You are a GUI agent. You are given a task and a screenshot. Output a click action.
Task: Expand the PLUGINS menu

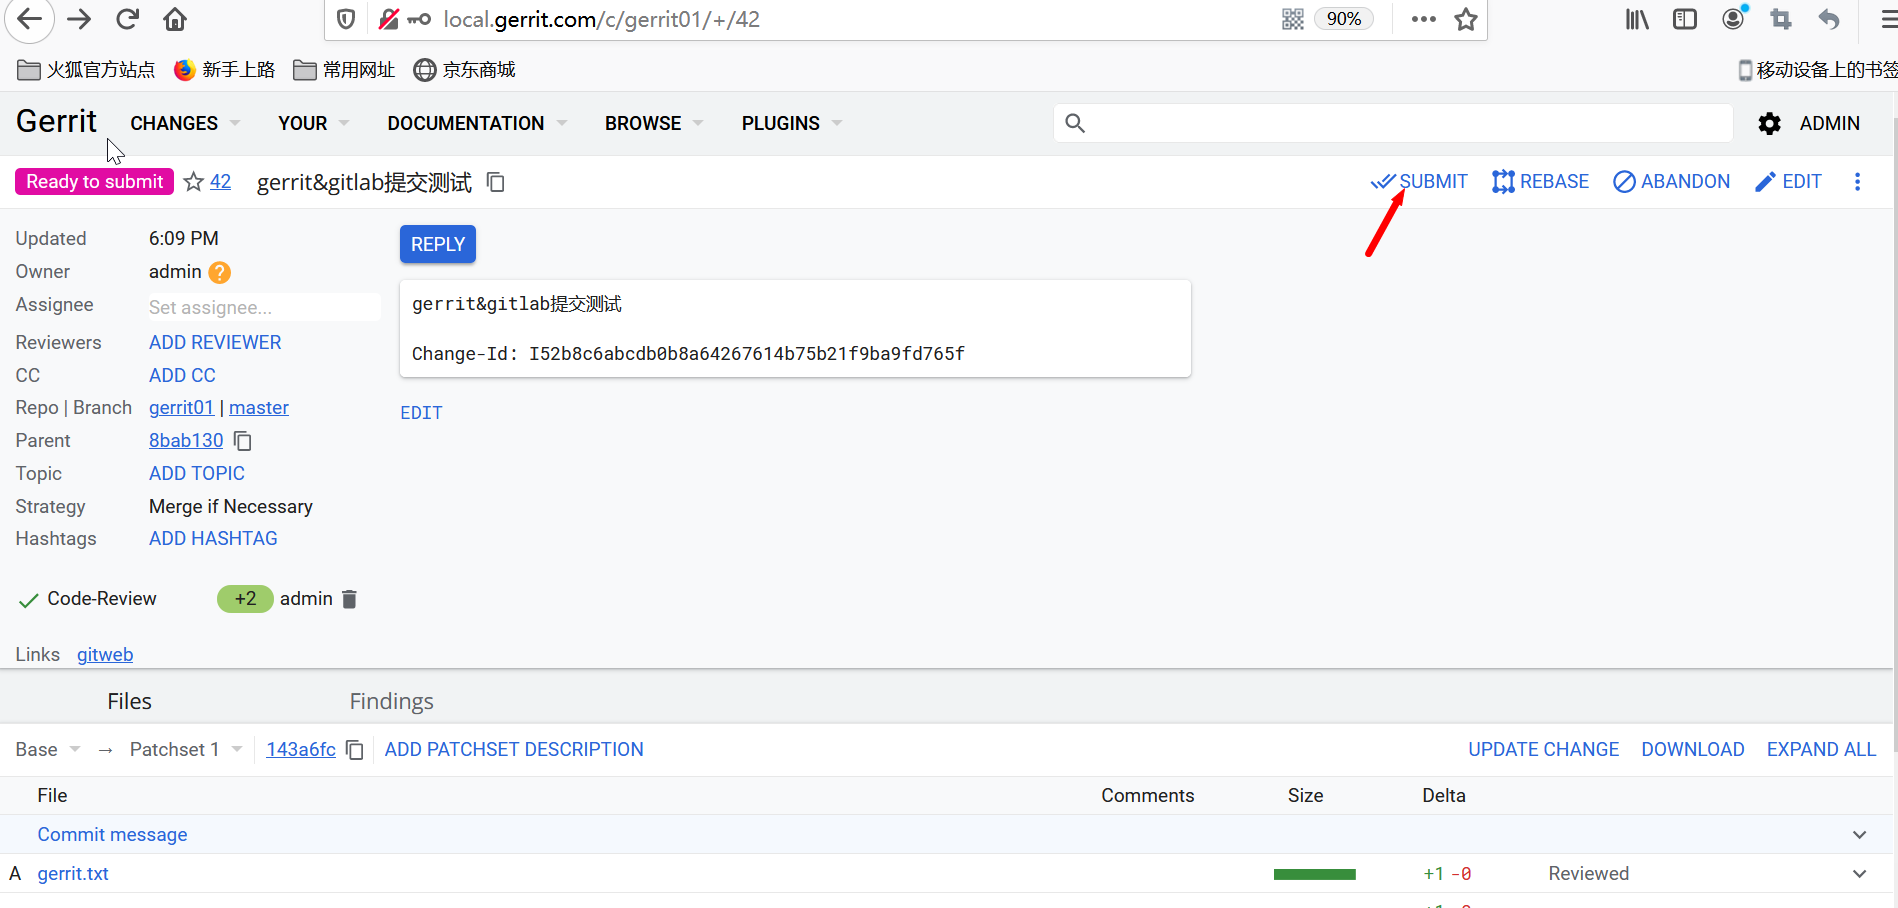(x=792, y=123)
